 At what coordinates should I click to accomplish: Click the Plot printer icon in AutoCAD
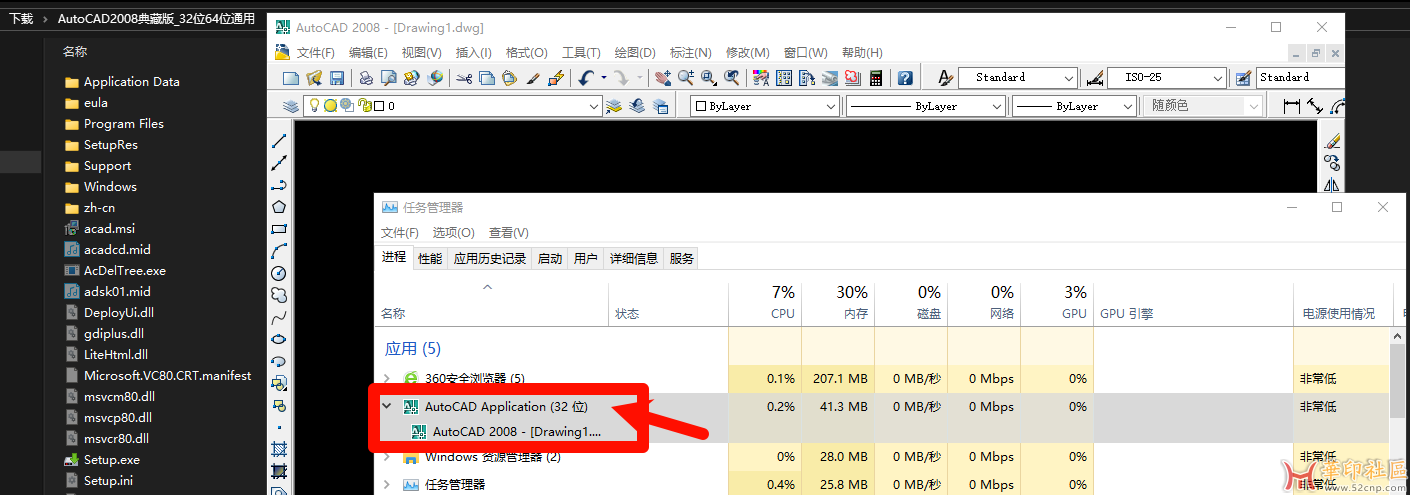click(x=367, y=77)
